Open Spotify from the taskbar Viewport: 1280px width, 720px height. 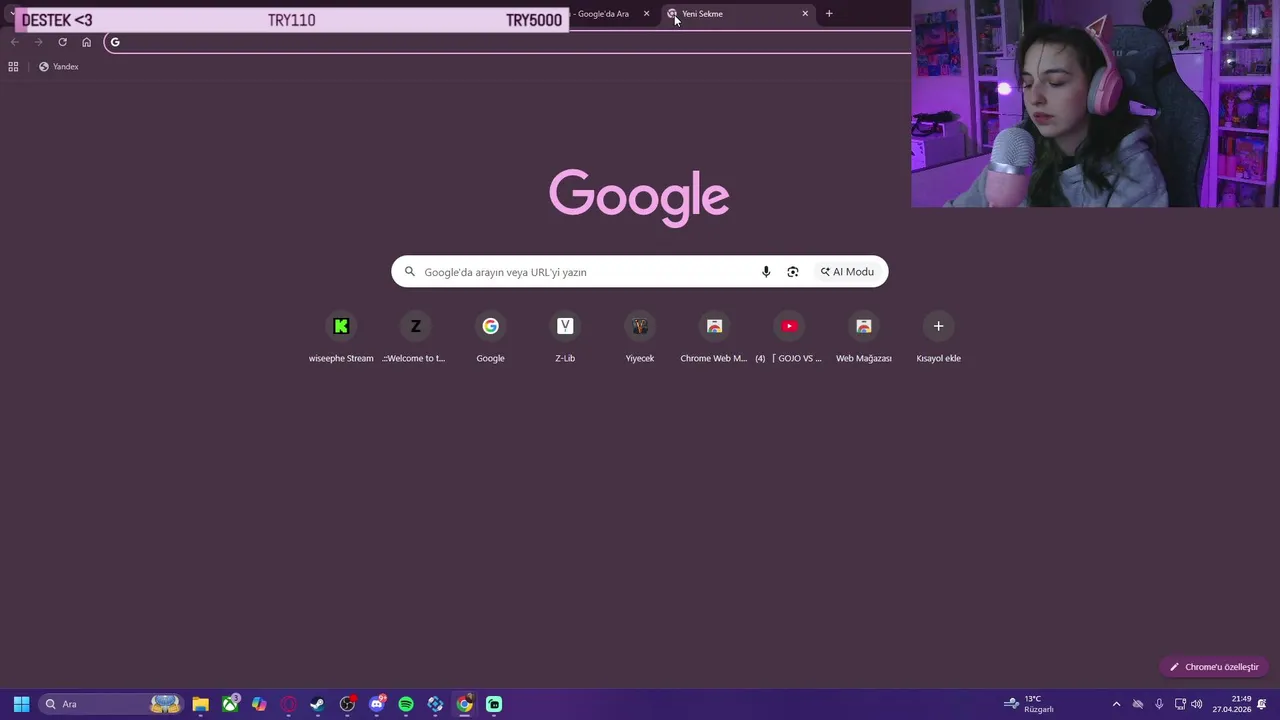(406, 704)
